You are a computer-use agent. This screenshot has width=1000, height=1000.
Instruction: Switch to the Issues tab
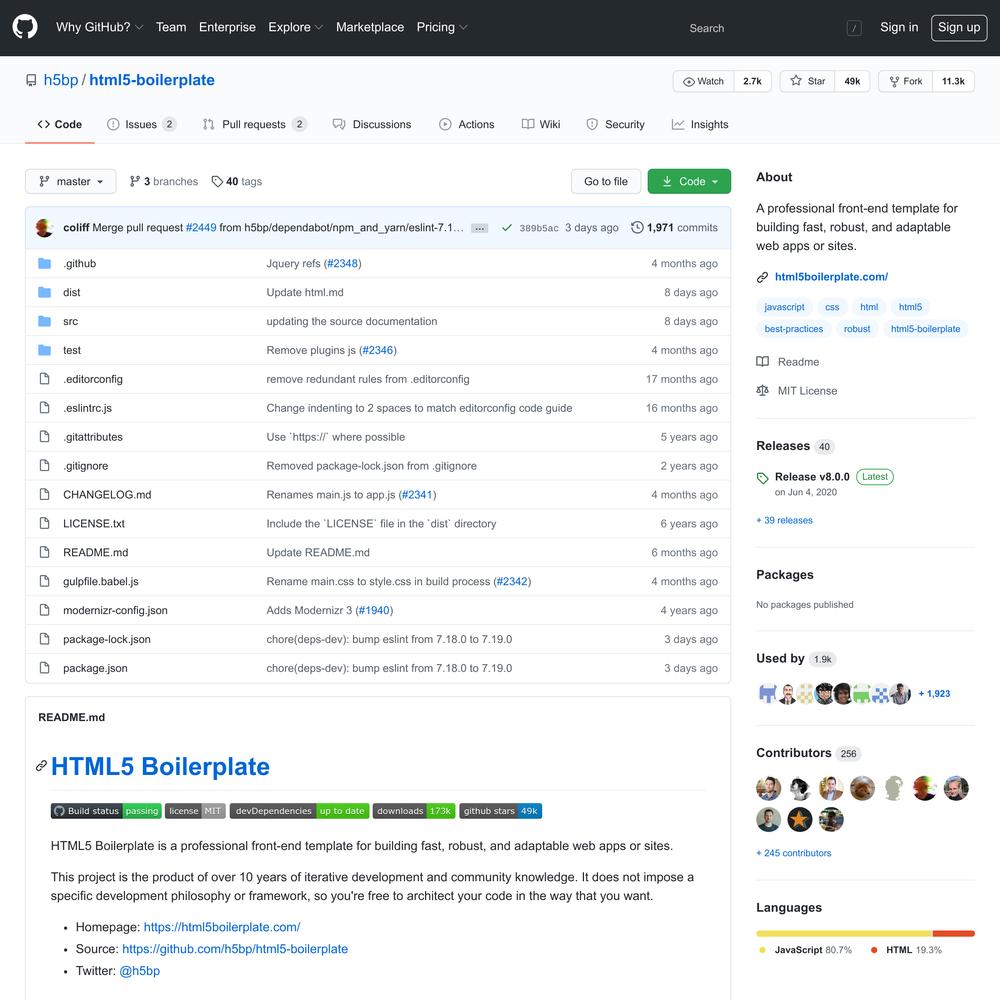point(142,124)
